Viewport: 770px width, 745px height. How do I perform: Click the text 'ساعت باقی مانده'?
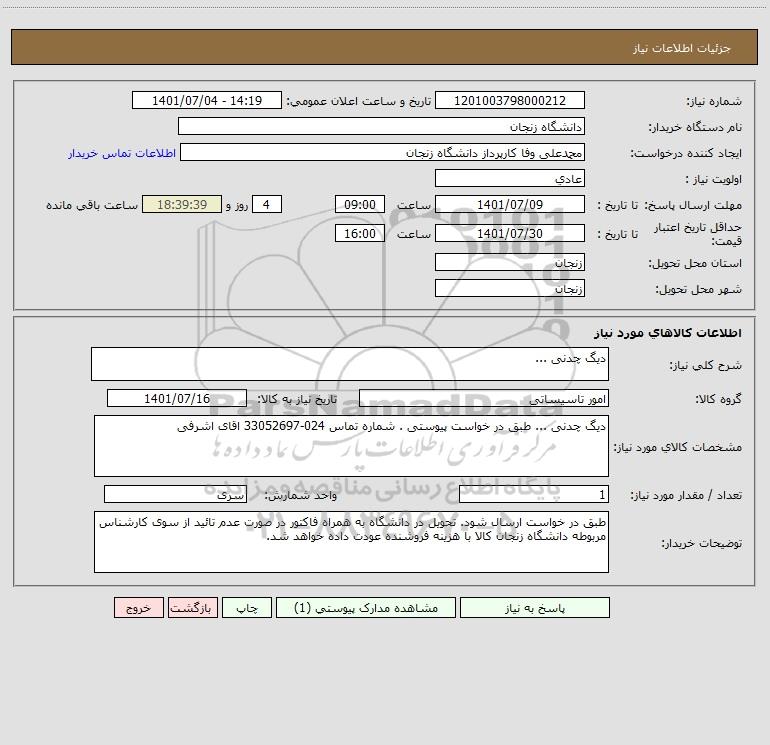point(92,205)
